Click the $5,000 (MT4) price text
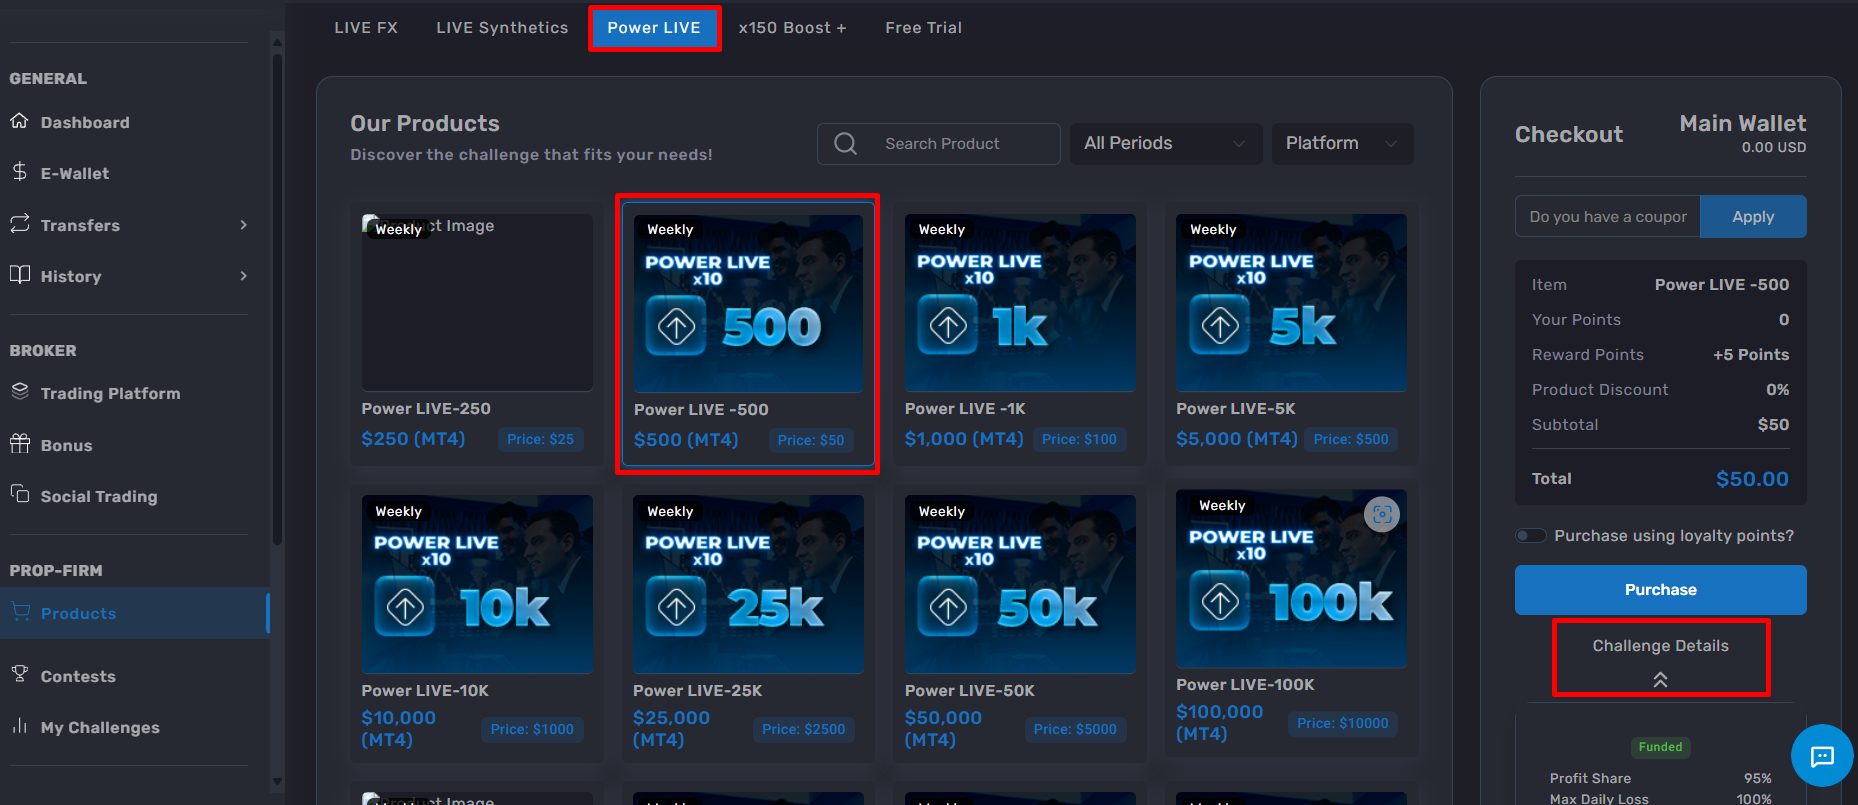The width and height of the screenshot is (1858, 805). pos(1237,438)
